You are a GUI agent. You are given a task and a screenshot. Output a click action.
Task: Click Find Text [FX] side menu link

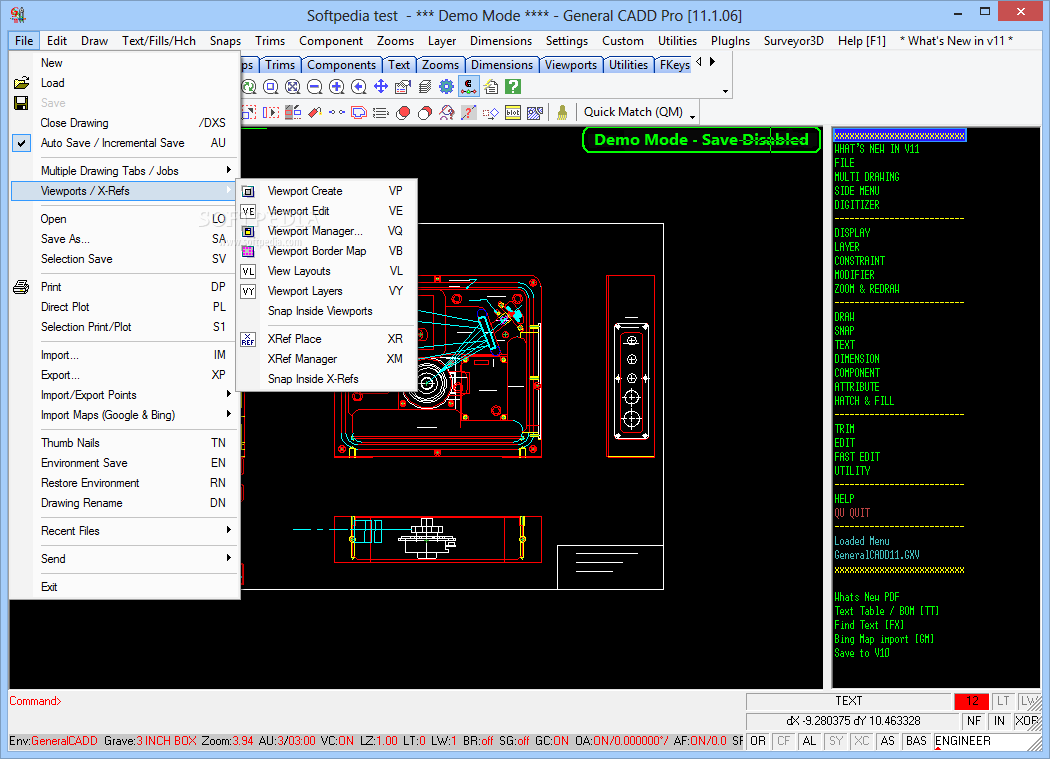(869, 625)
